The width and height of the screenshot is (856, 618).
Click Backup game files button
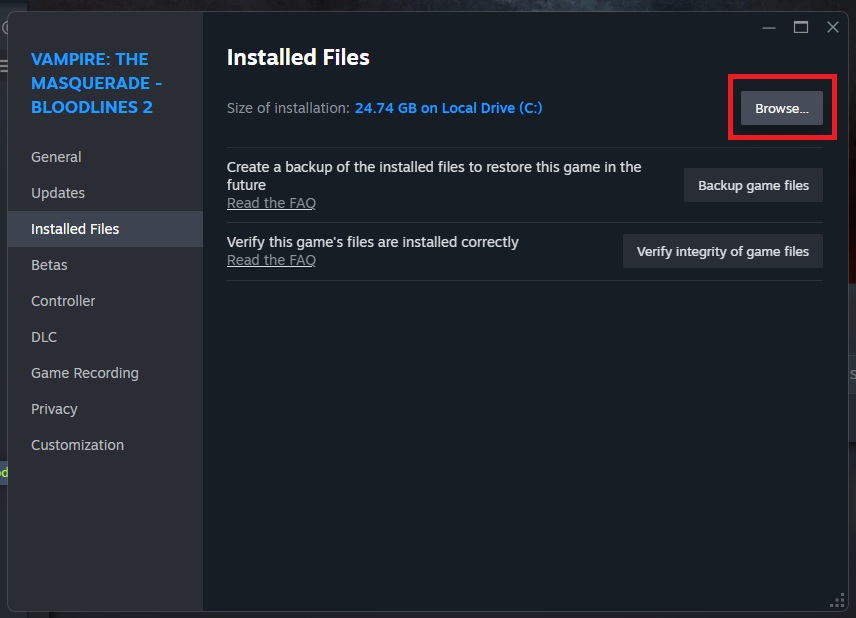coord(753,186)
